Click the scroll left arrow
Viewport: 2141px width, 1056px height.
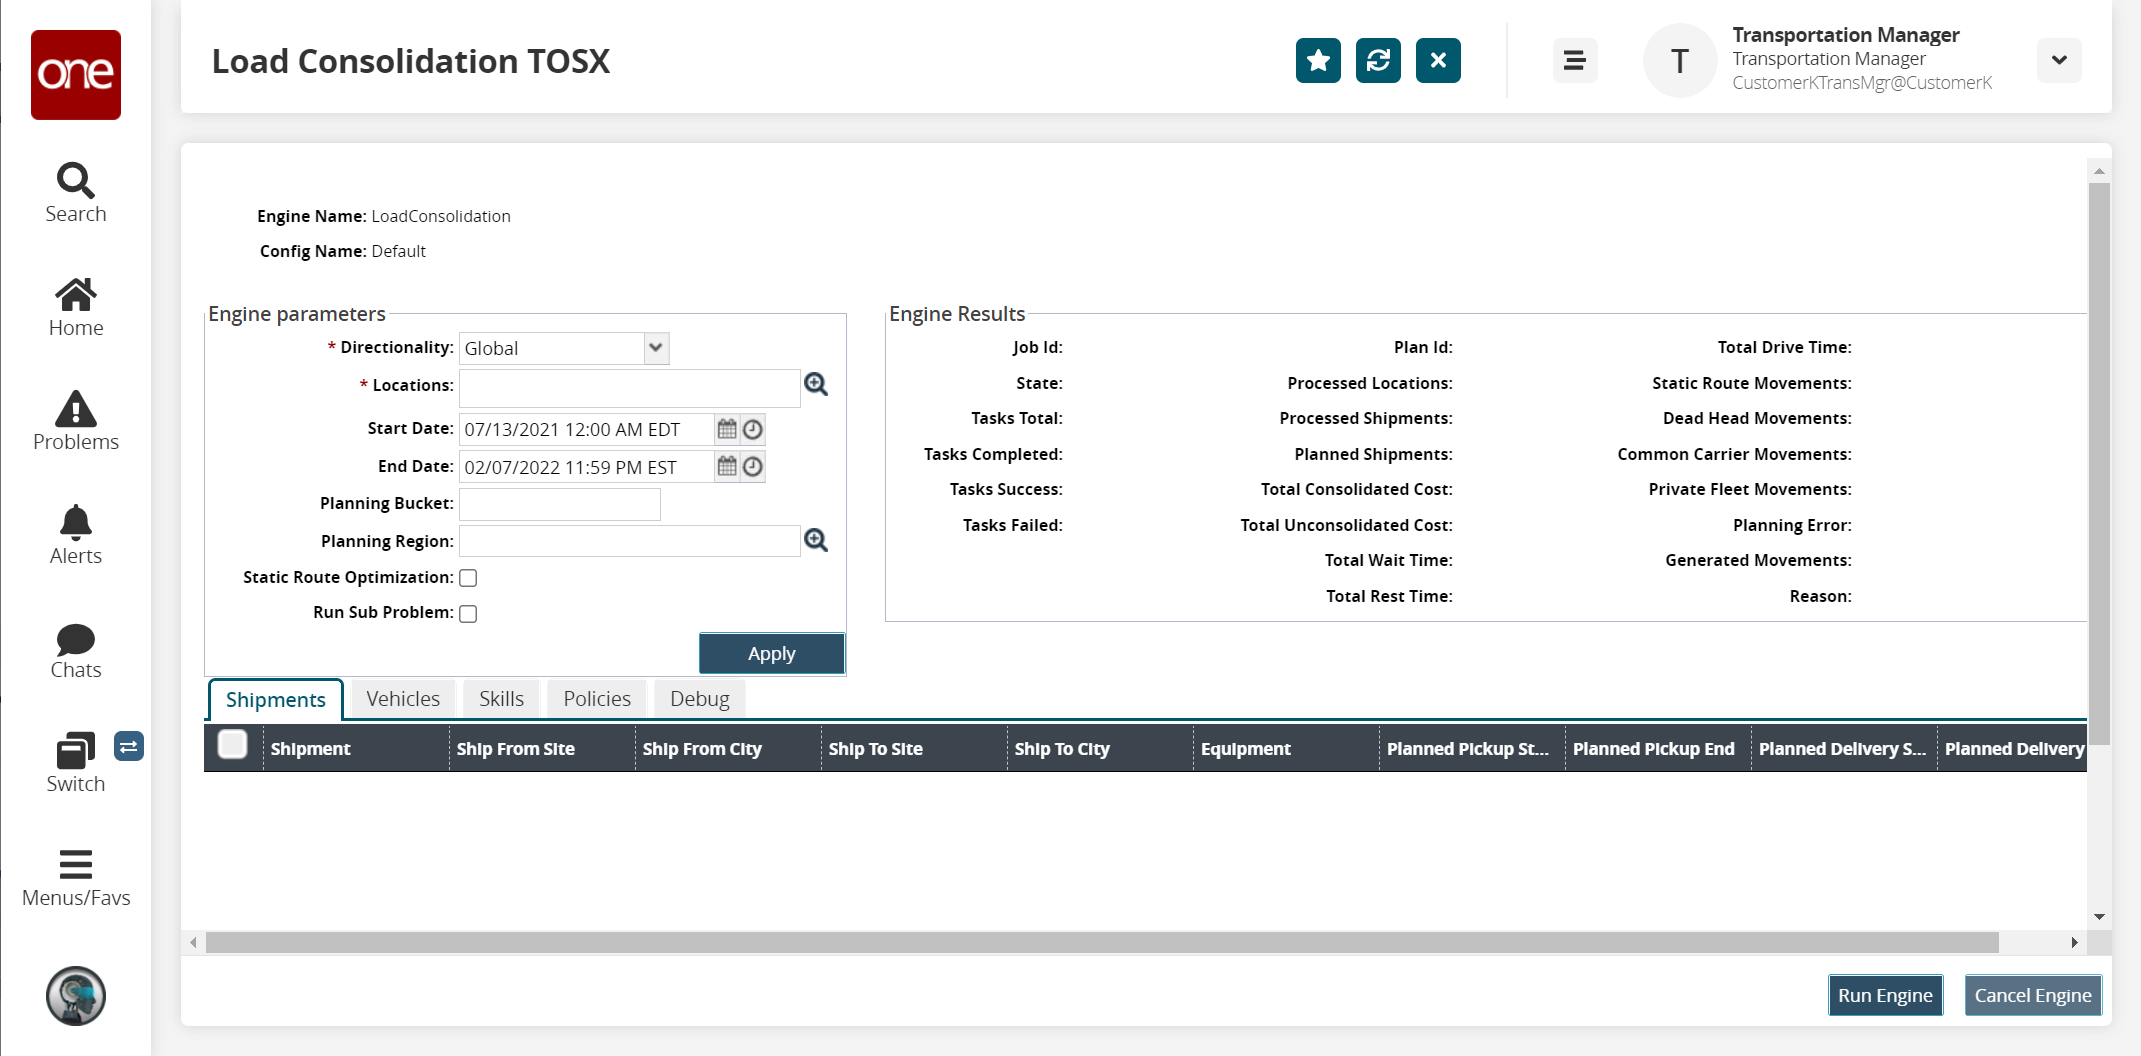(x=194, y=943)
